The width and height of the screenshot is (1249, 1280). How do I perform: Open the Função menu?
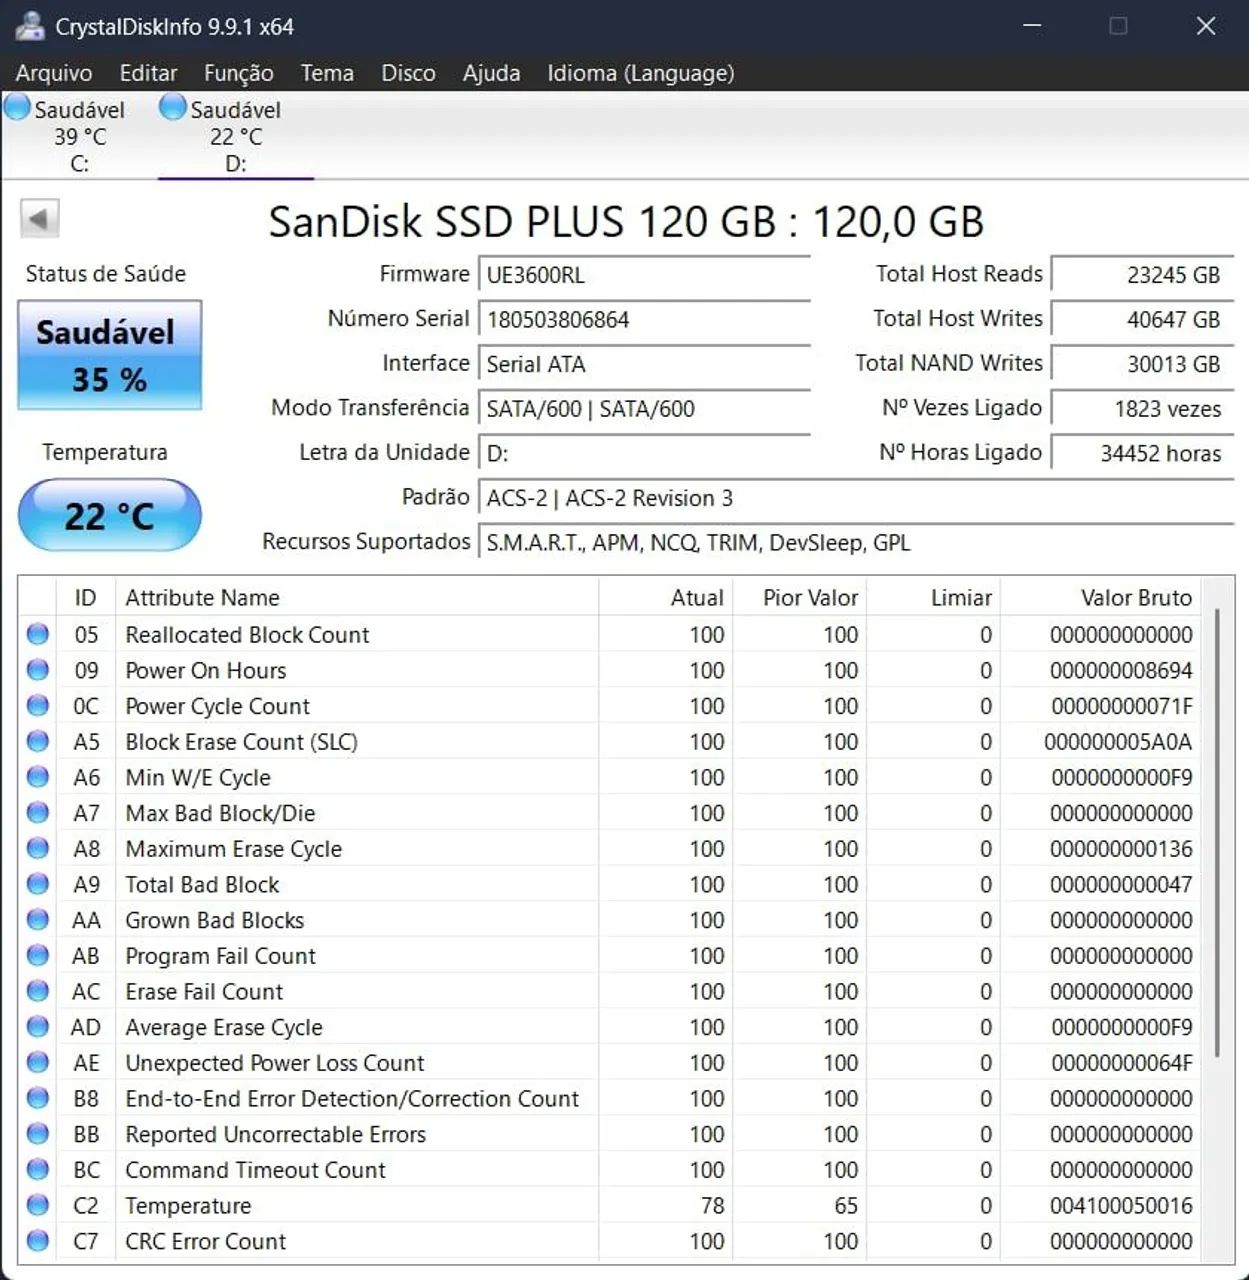238,73
